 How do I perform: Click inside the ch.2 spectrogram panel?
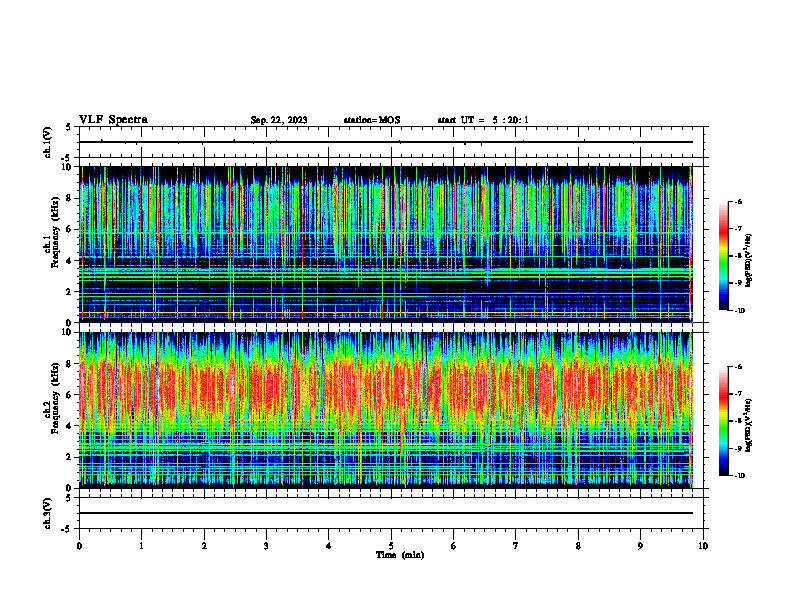[x=385, y=410]
